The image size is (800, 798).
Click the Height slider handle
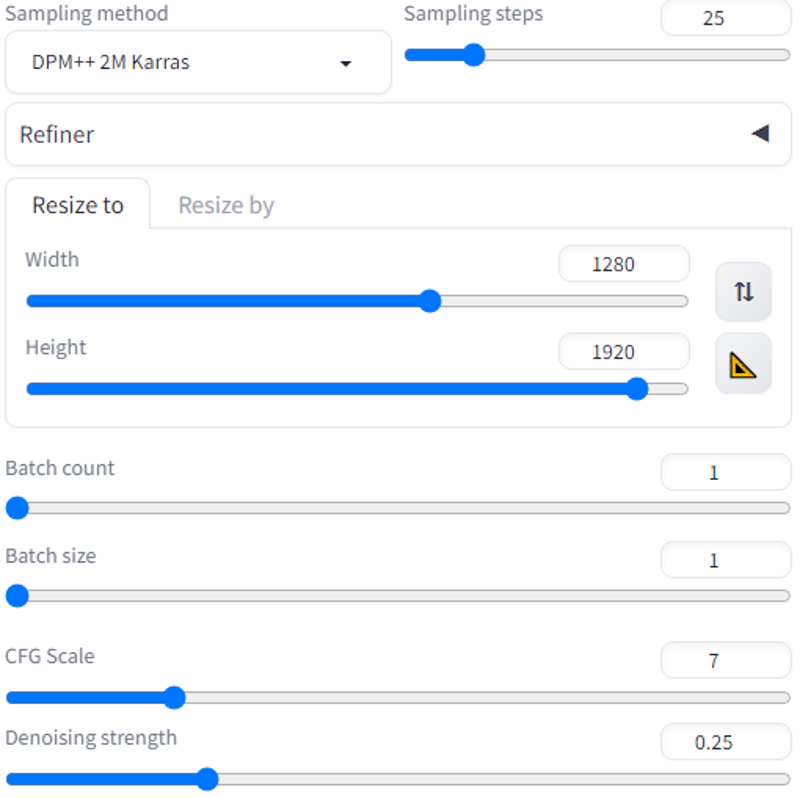click(x=637, y=389)
